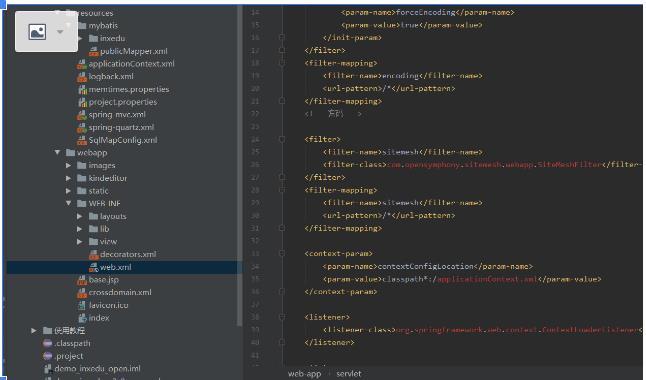Image resolution: width=646 pixels, height=380 pixels.
Task: Click the web-app breadcrumb
Action: coord(304,373)
